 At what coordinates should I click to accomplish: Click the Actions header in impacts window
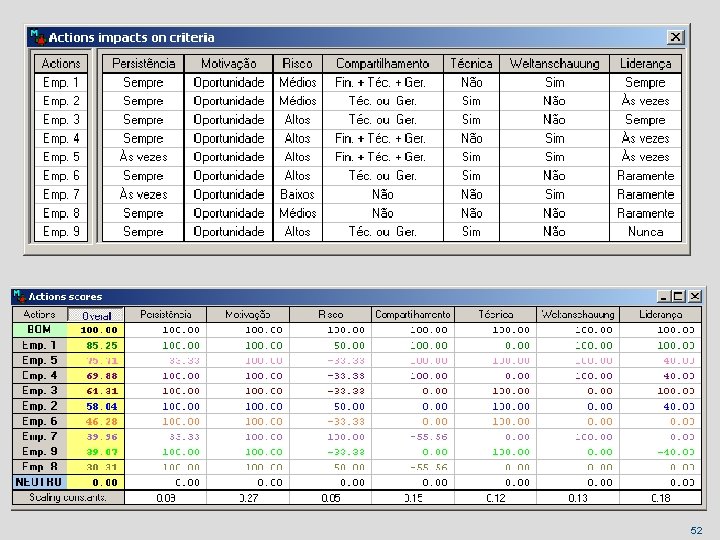61,63
